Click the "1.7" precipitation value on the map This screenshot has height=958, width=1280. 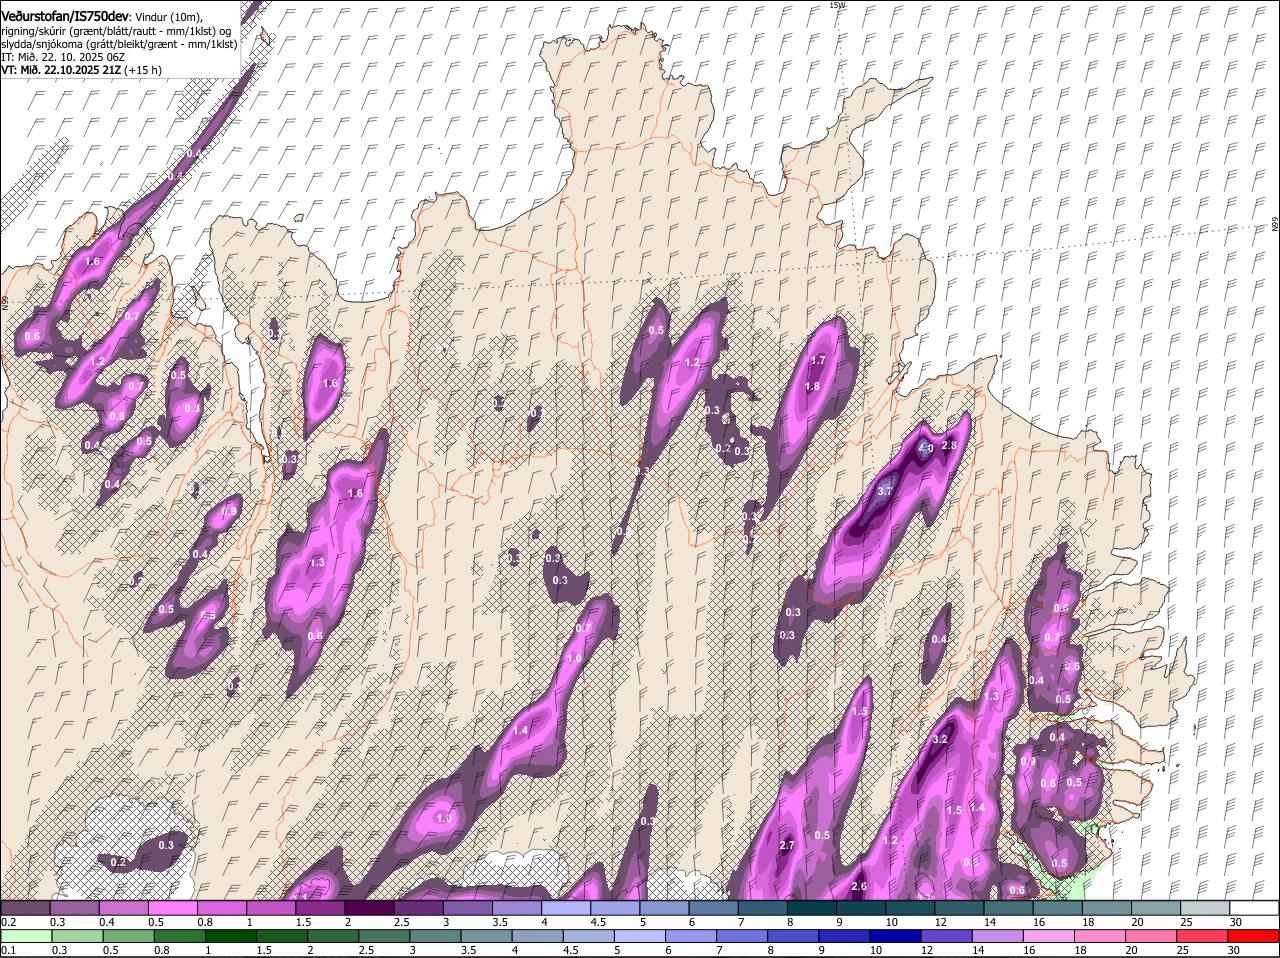[817, 361]
